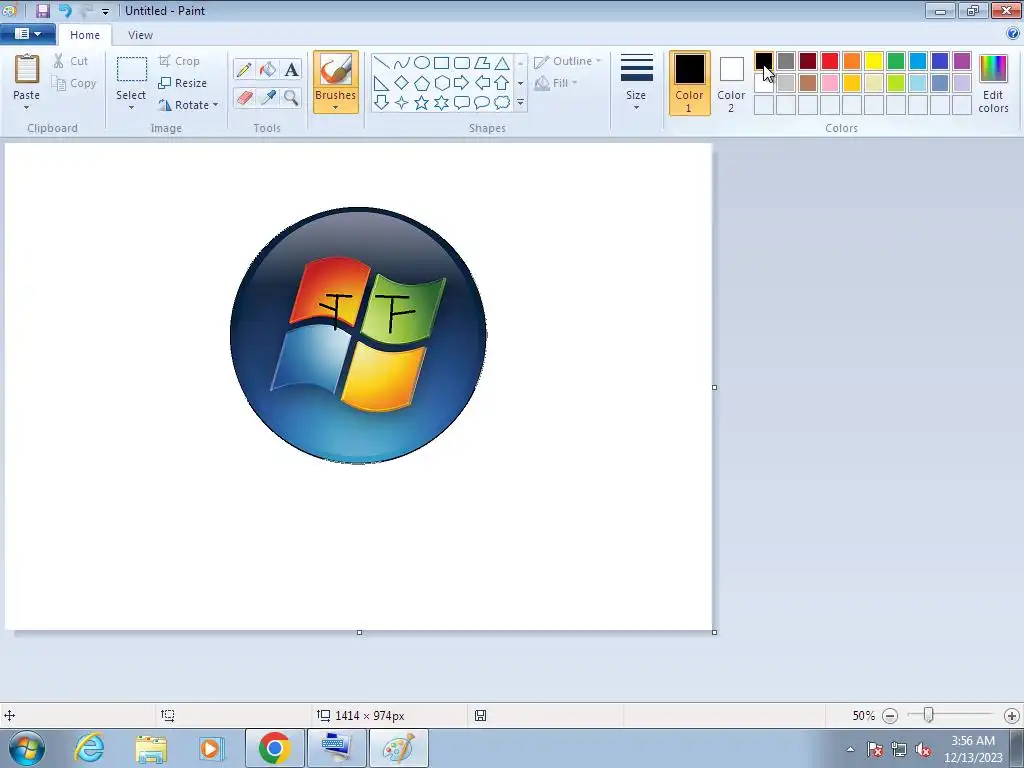Choose the Curve shape
This screenshot has width=1024, height=768.
(402, 63)
